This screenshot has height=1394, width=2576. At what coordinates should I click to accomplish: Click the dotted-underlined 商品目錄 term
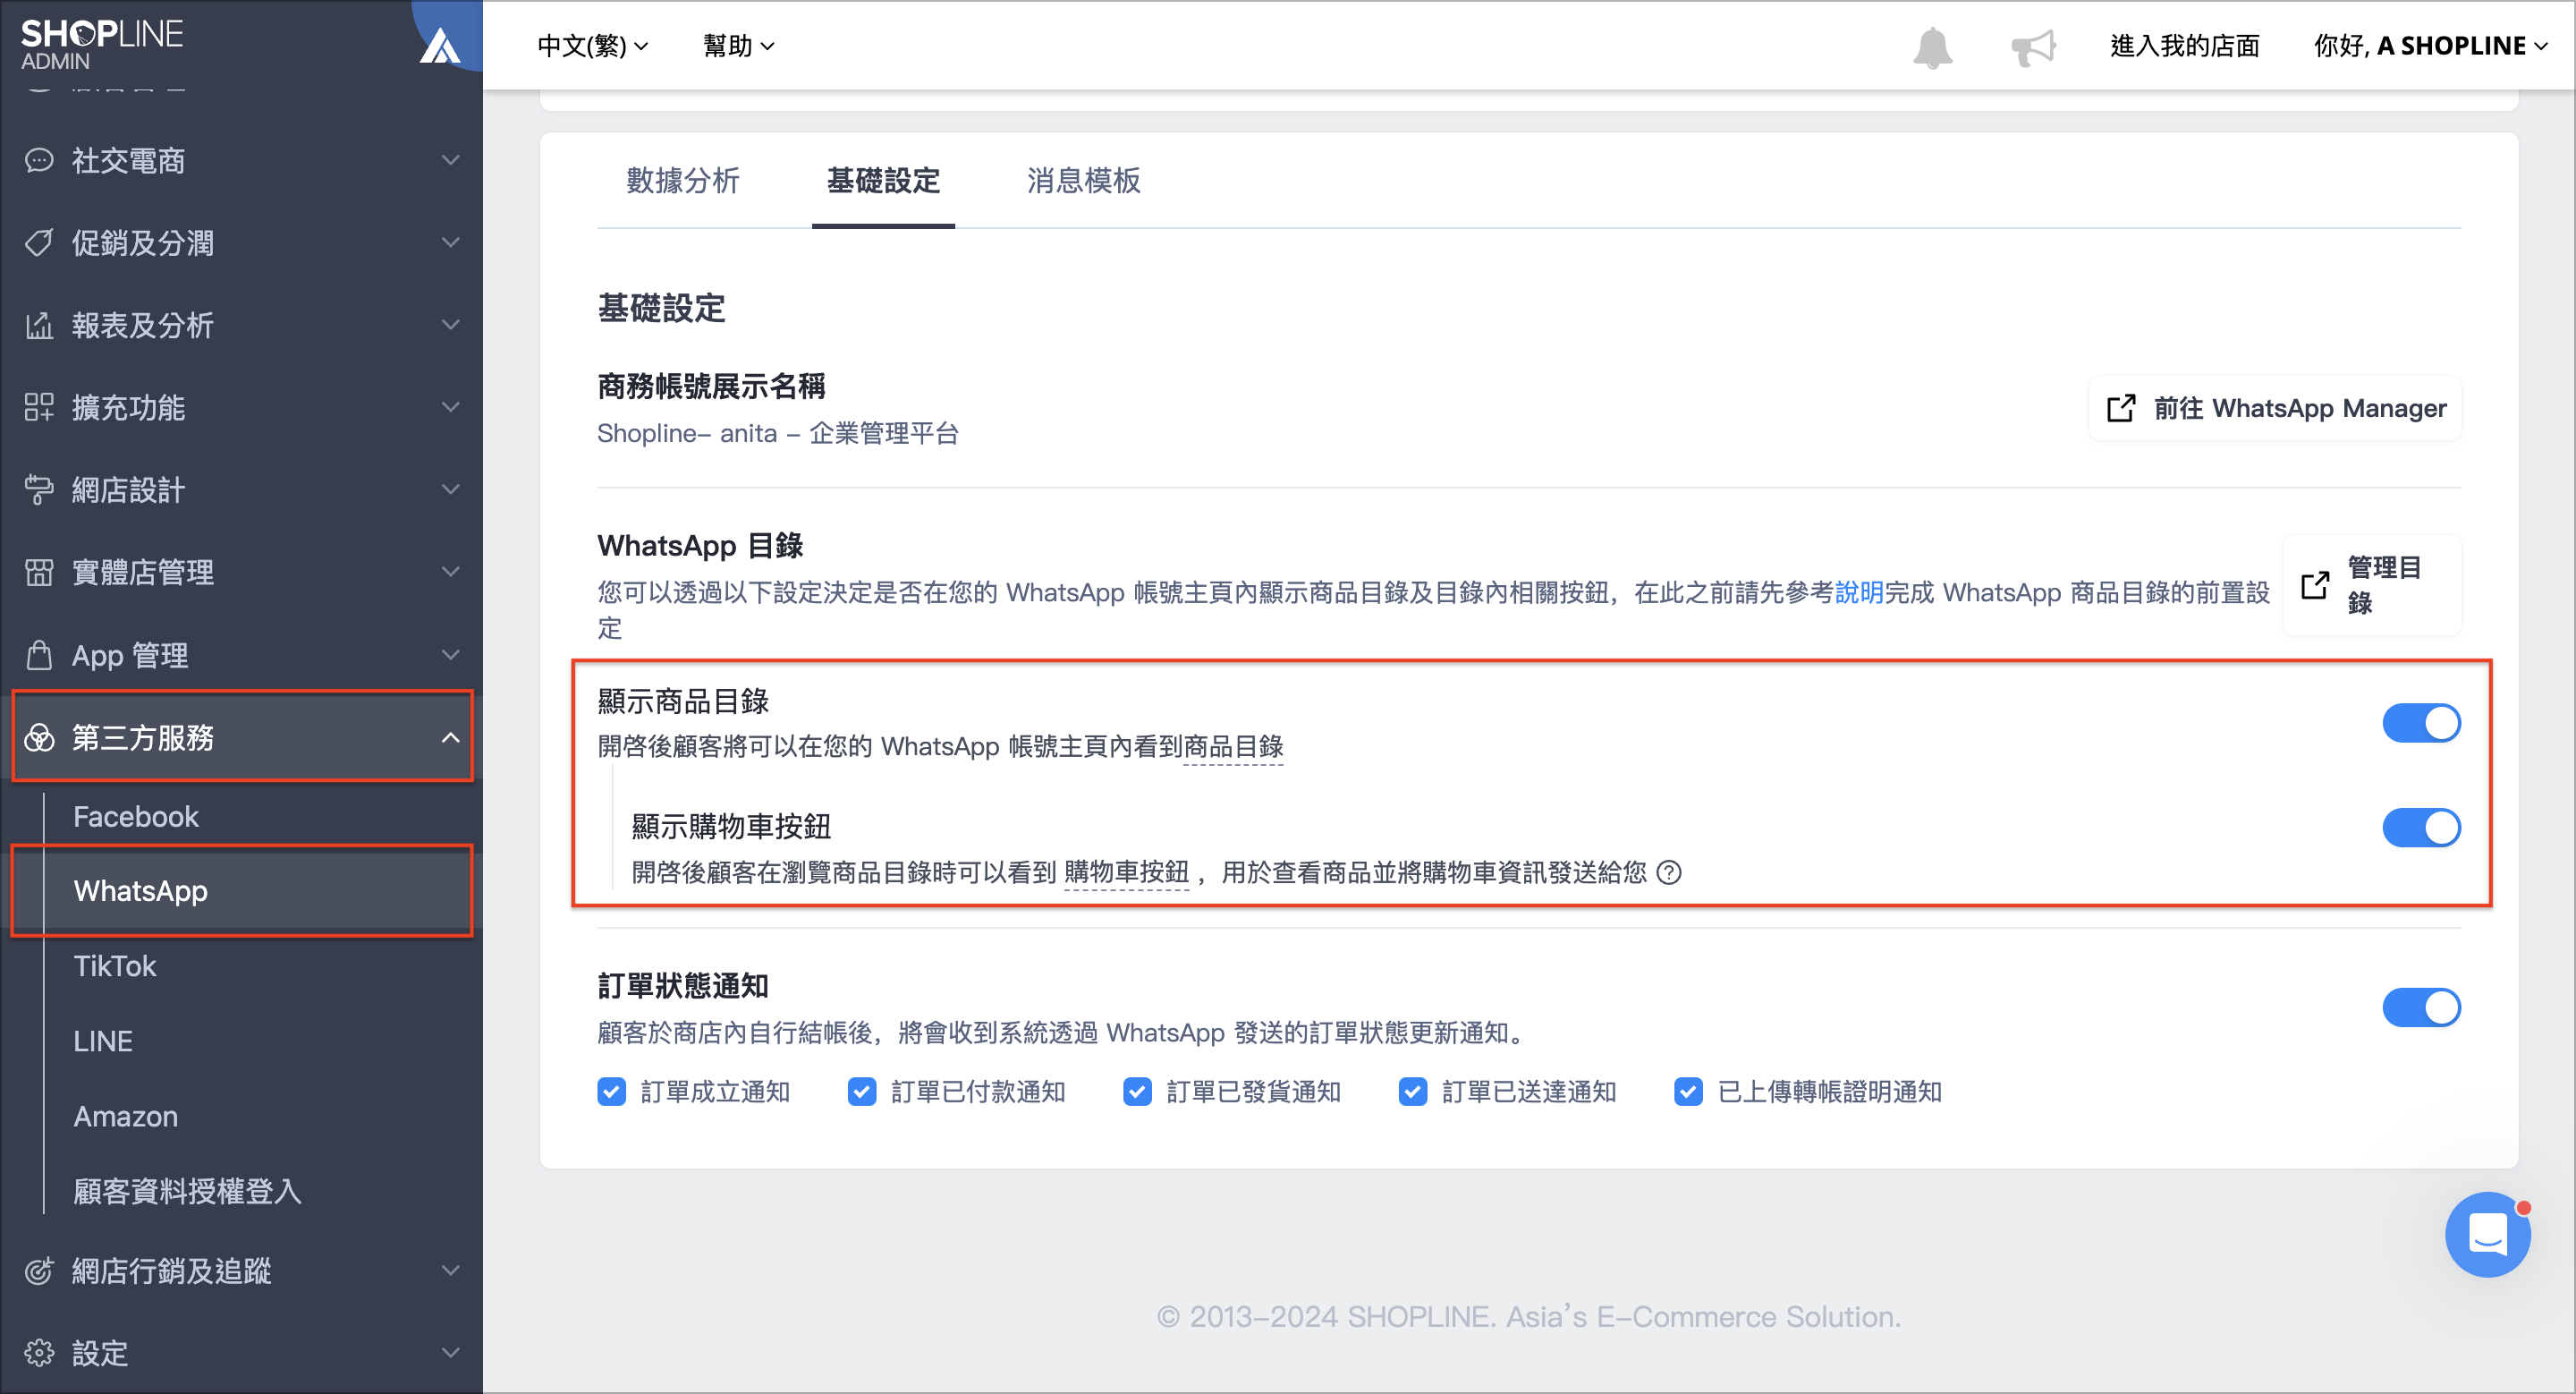click(1233, 746)
